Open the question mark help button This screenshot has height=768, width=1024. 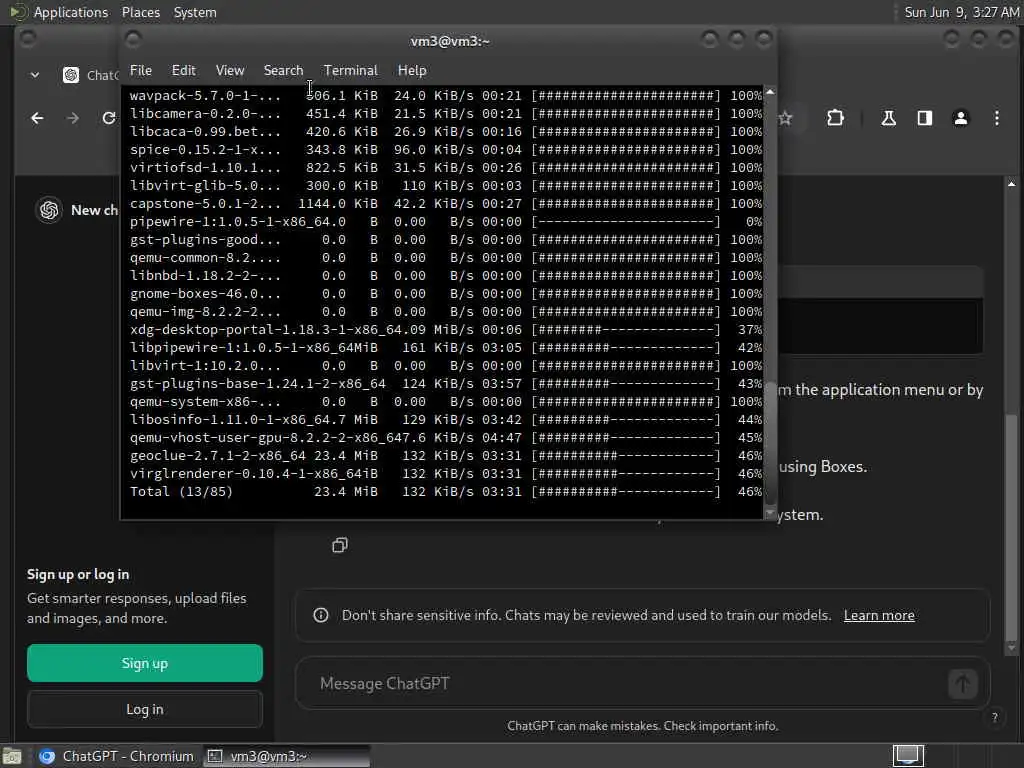click(995, 717)
